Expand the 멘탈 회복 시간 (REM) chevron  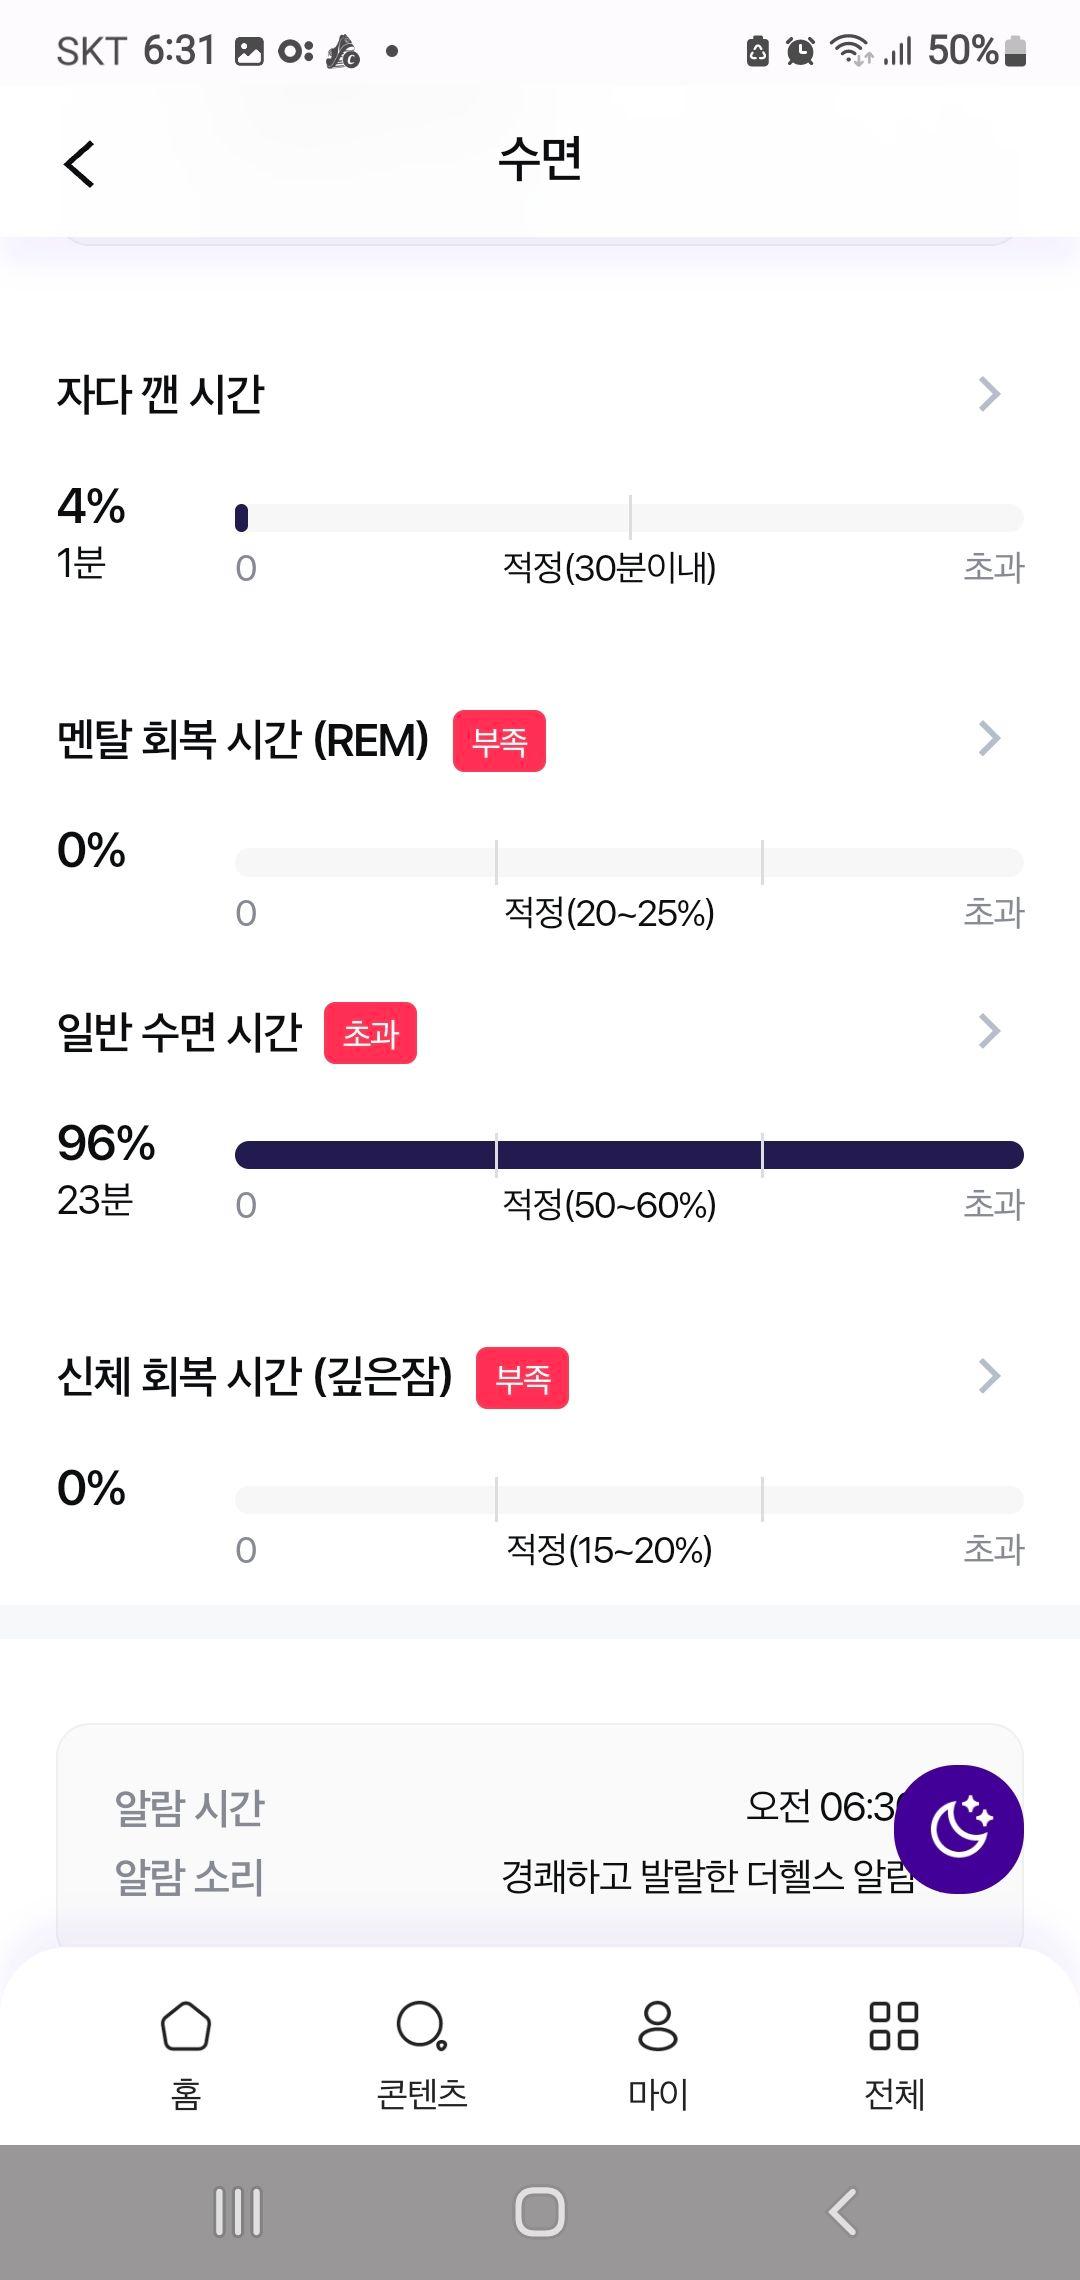(x=989, y=739)
